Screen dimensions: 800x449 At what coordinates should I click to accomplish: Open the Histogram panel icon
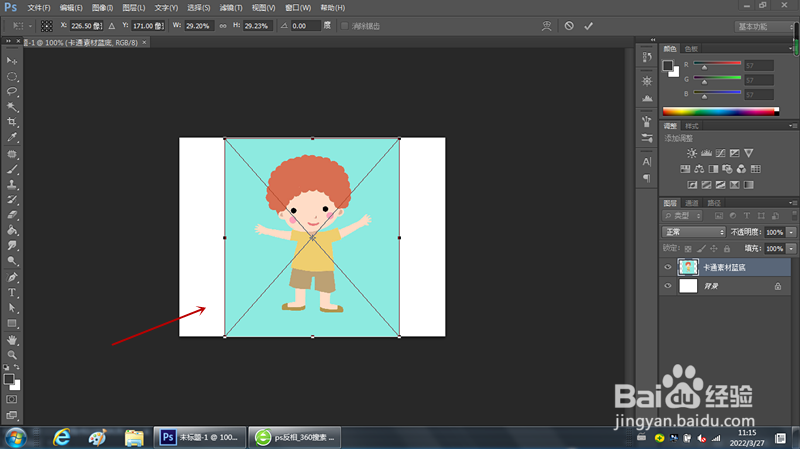(x=647, y=97)
